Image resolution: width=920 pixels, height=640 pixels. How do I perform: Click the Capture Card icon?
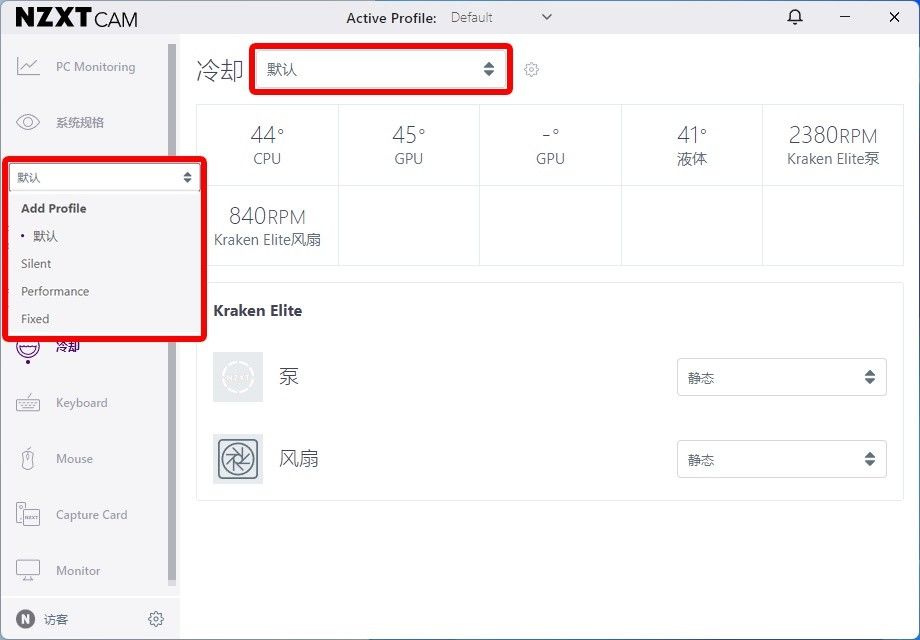28,514
